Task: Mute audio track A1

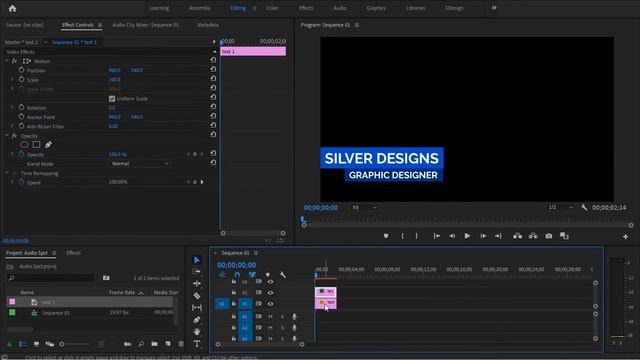Action: coord(270,316)
